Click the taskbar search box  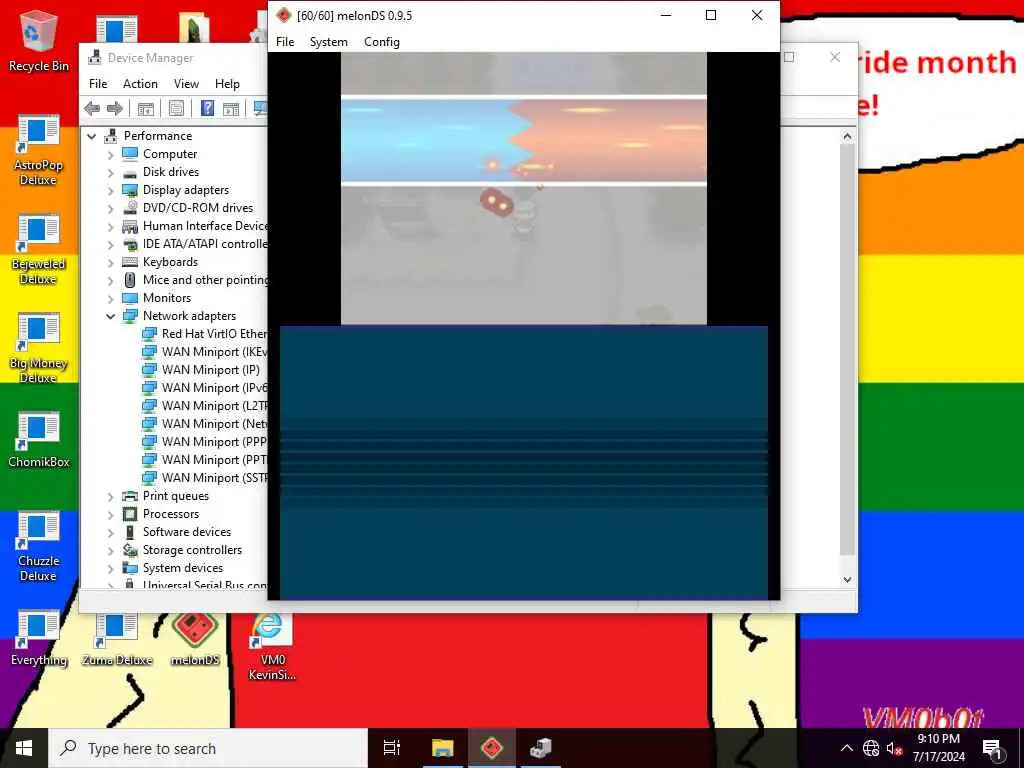(208, 748)
